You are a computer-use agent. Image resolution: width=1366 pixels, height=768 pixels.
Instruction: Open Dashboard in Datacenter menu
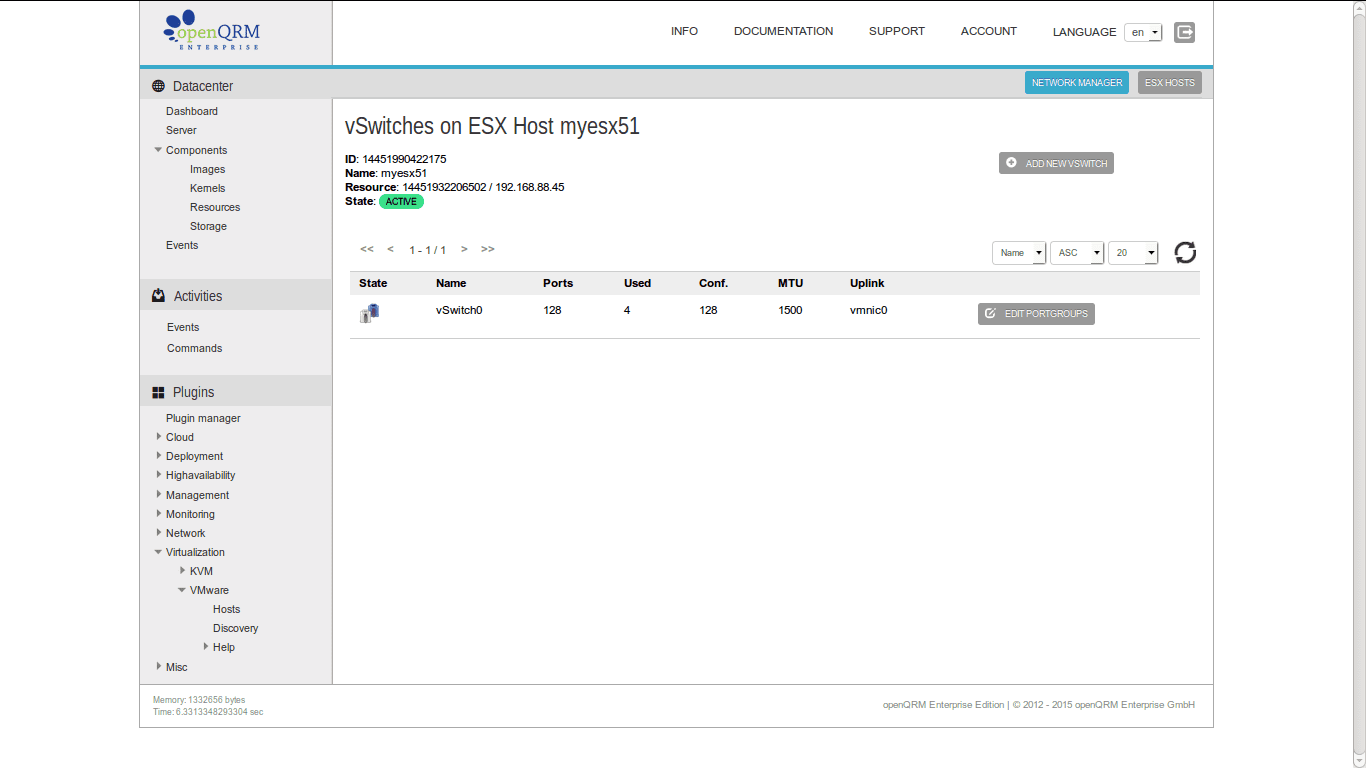pyautogui.click(x=192, y=111)
